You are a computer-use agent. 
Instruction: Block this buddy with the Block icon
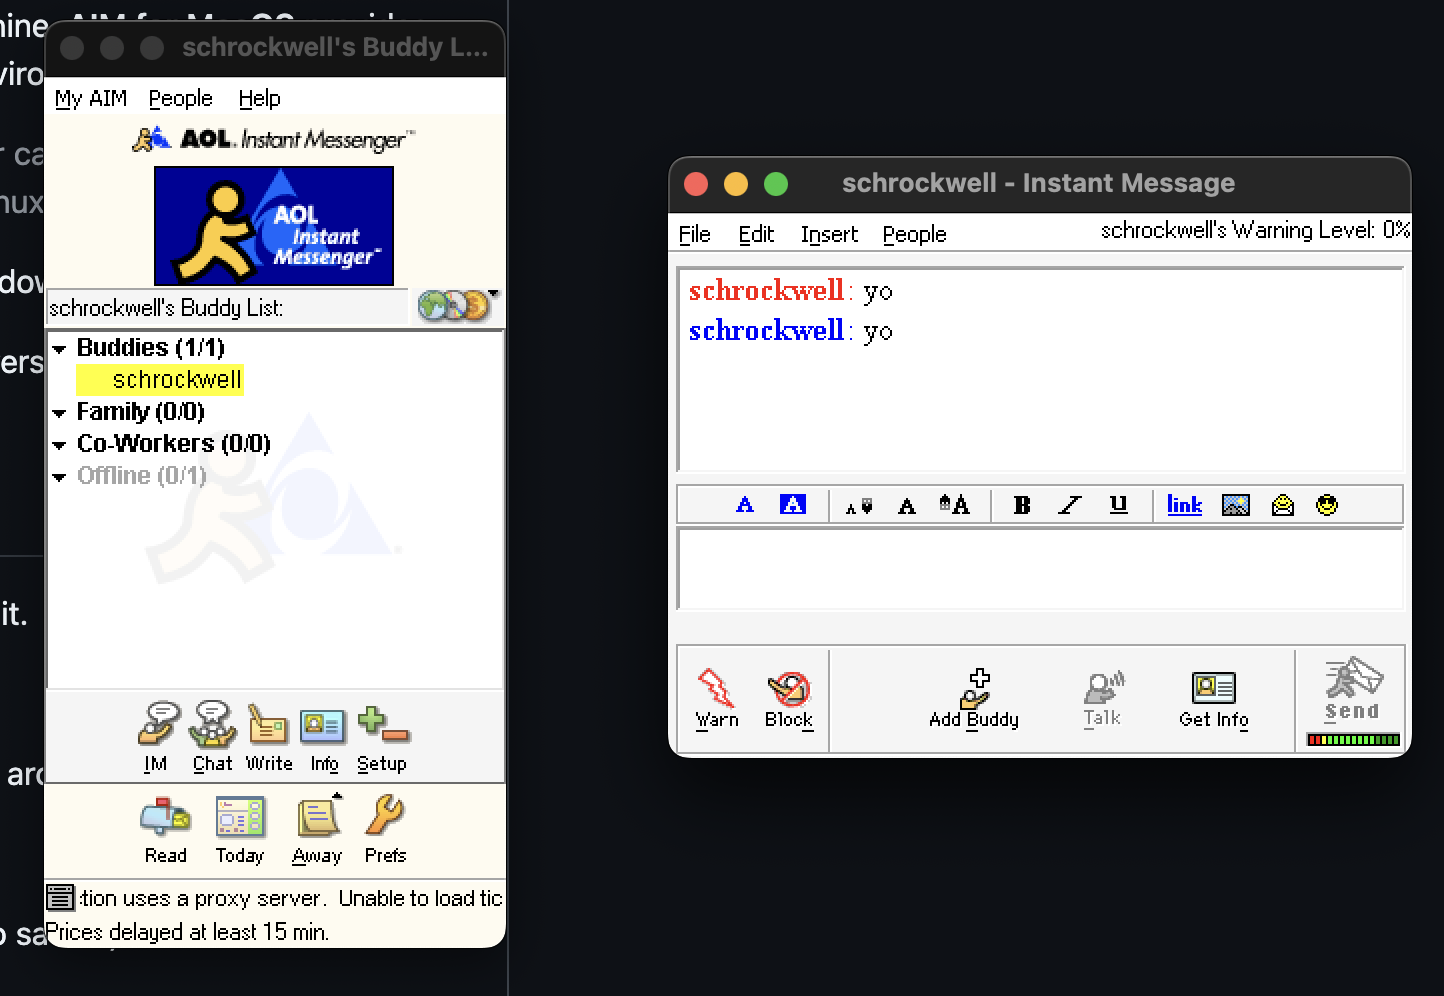[788, 689]
